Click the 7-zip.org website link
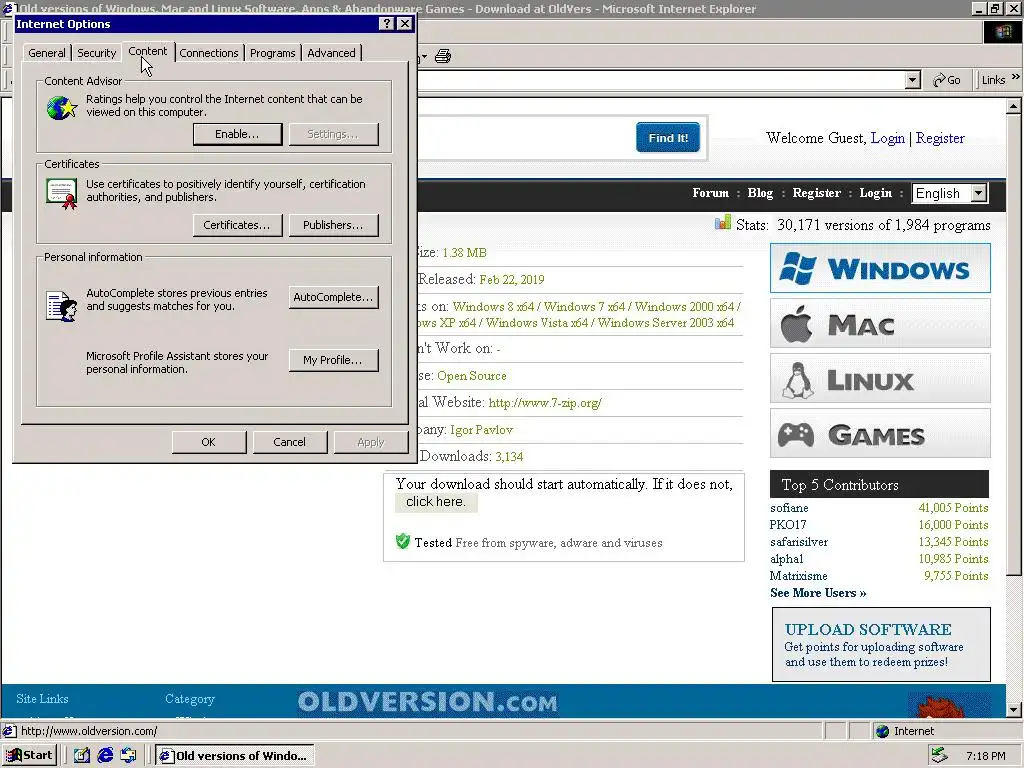 [545, 403]
